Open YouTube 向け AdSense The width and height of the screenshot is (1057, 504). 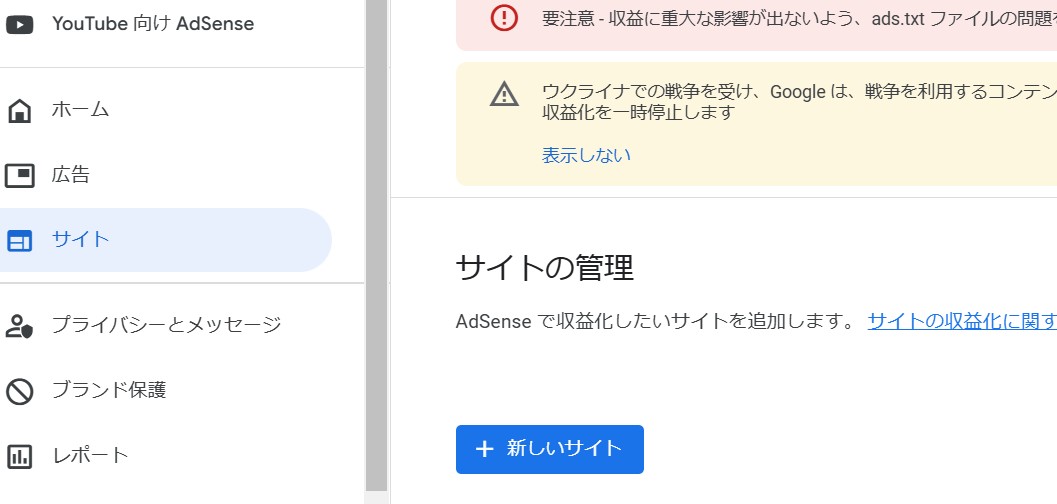(x=152, y=24)
